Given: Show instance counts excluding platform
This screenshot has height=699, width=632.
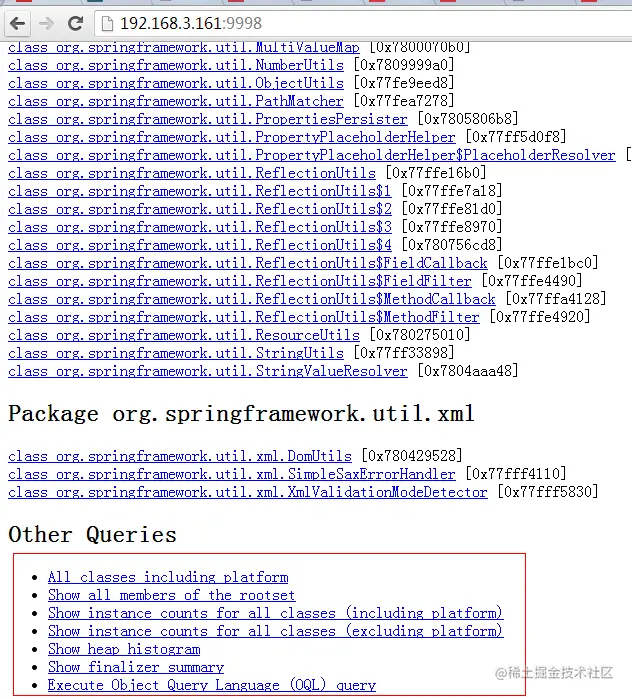Looking at the screenshot, I should tap(275, 631).
